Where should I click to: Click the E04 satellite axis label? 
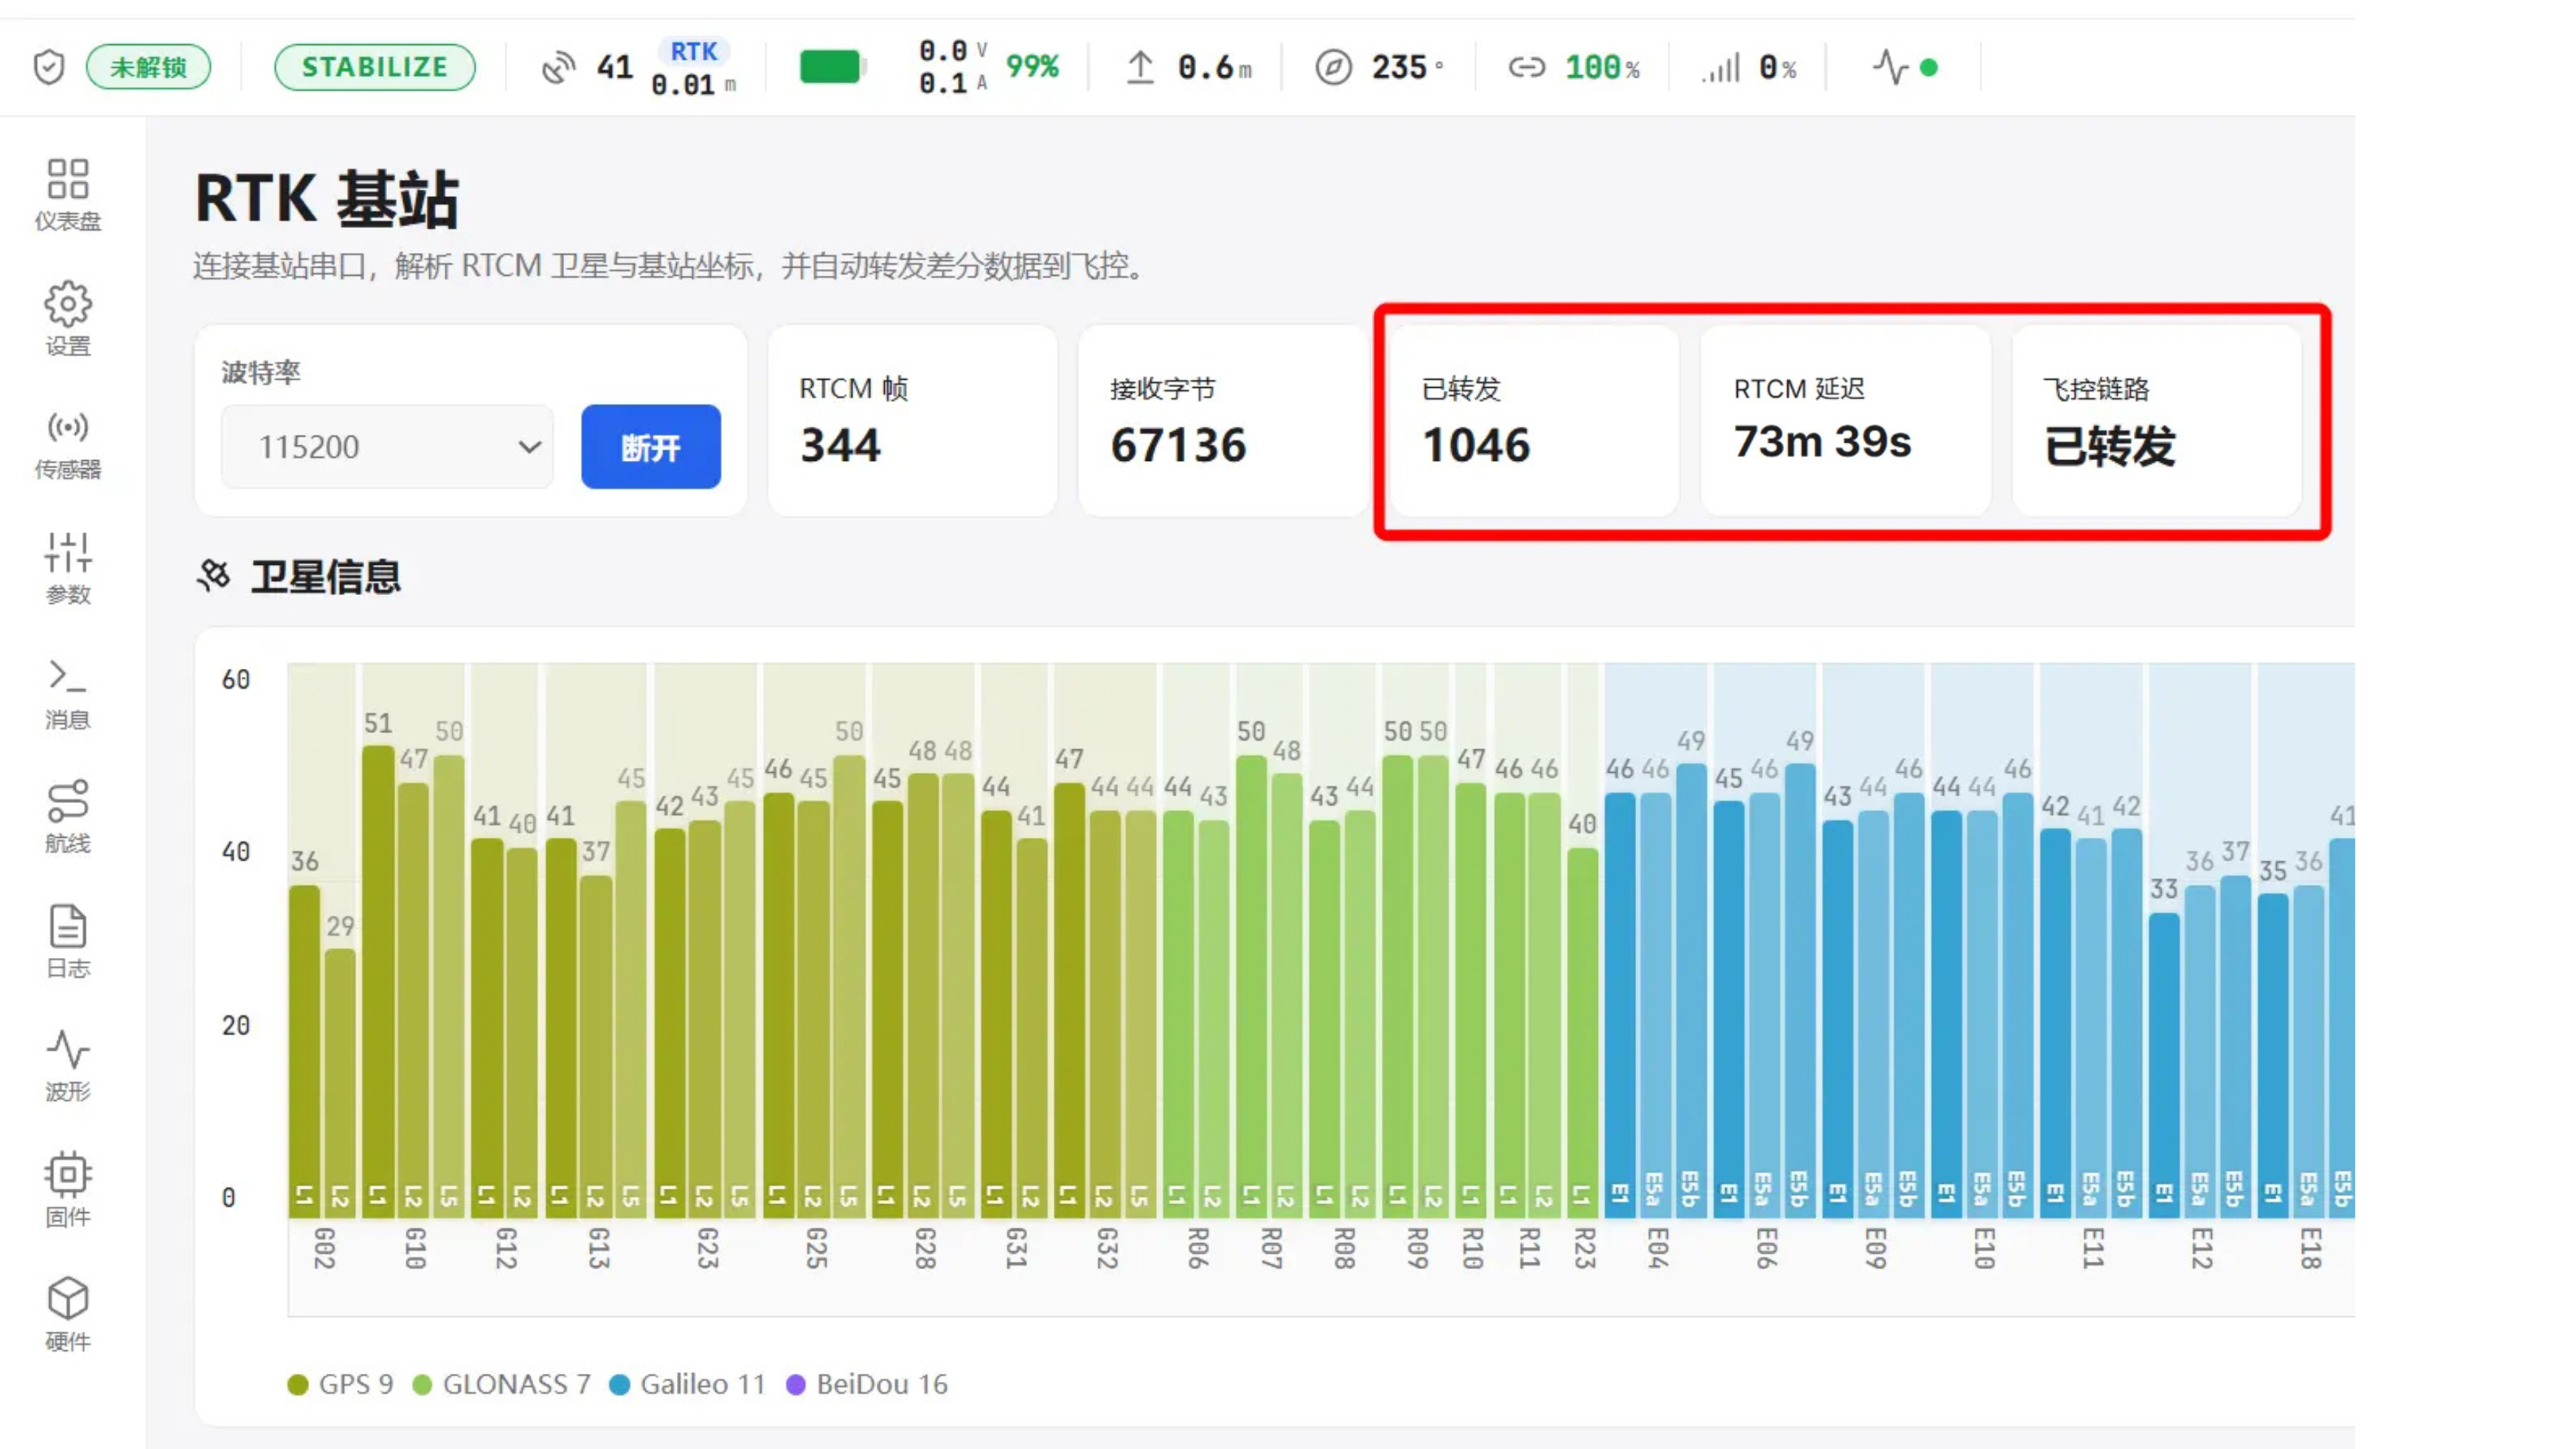[x=1658, y=1248]
